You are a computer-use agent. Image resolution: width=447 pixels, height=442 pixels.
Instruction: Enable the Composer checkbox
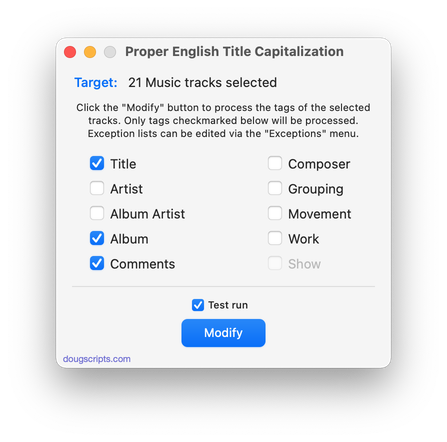coord(275,163)
